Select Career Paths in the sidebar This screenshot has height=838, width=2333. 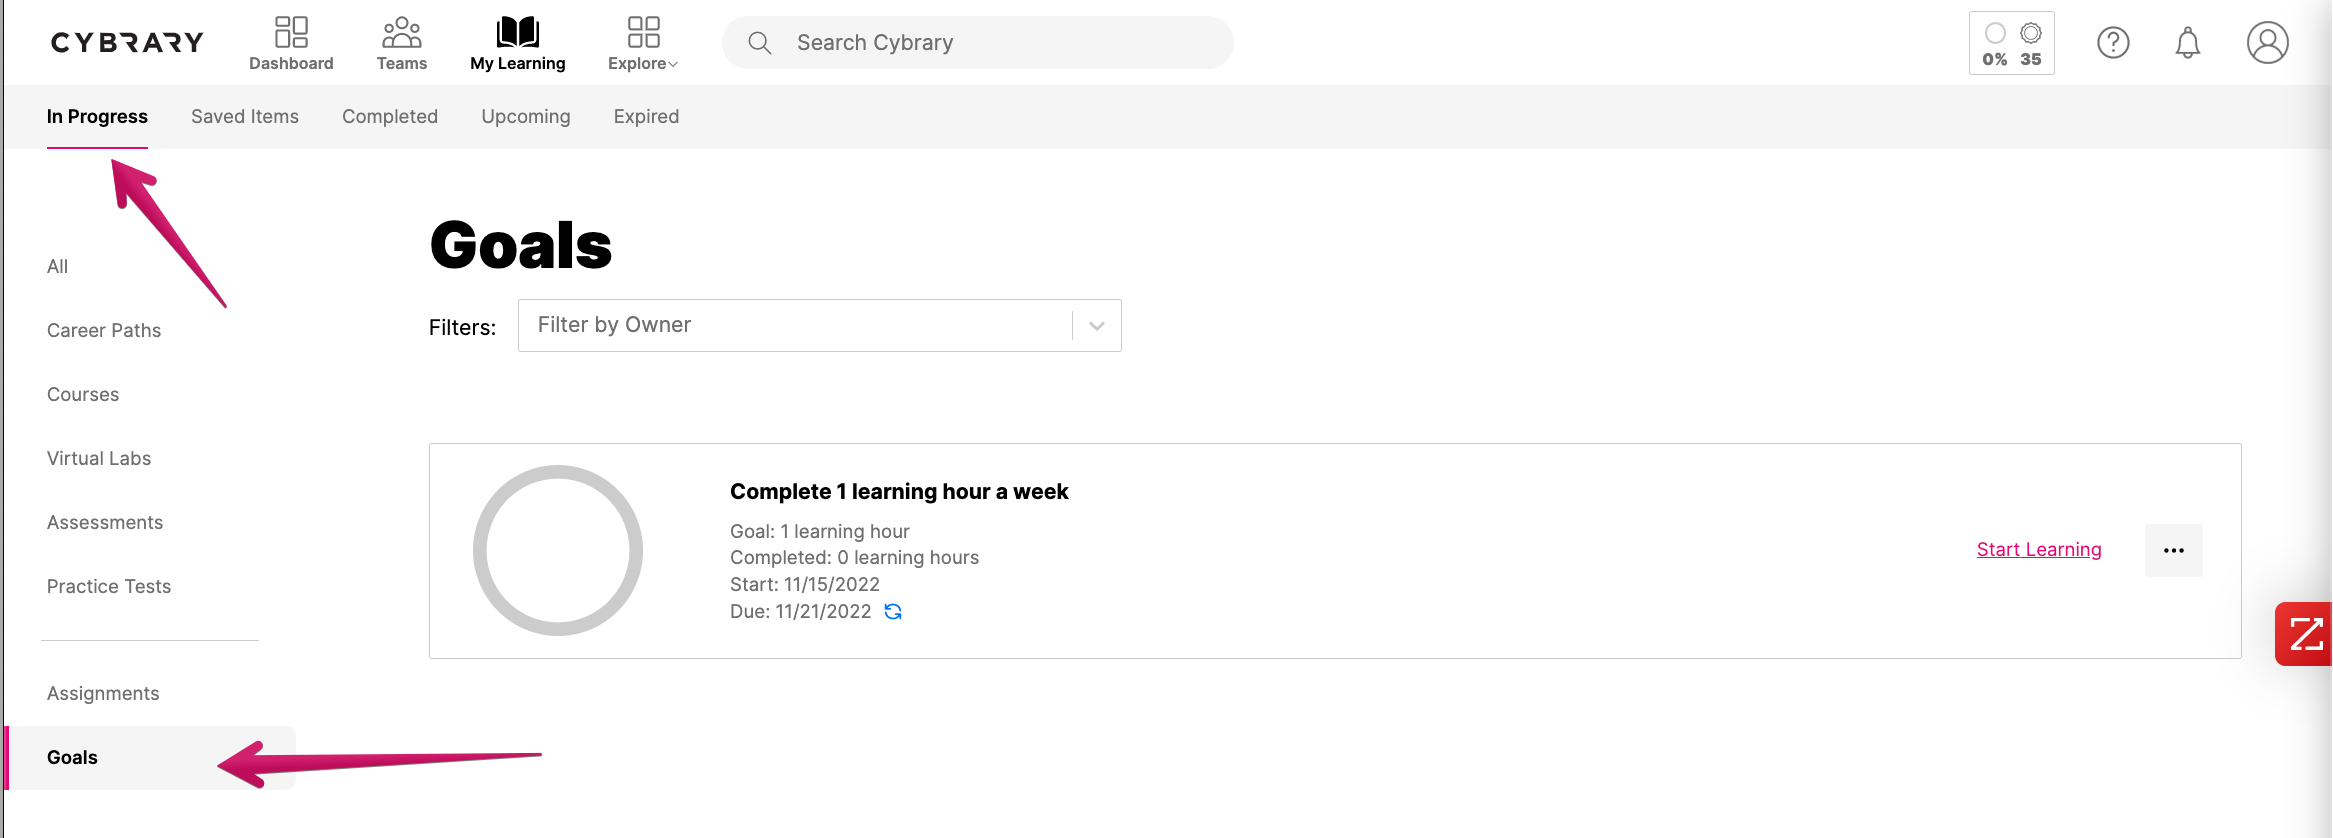[x=104, y=331]
